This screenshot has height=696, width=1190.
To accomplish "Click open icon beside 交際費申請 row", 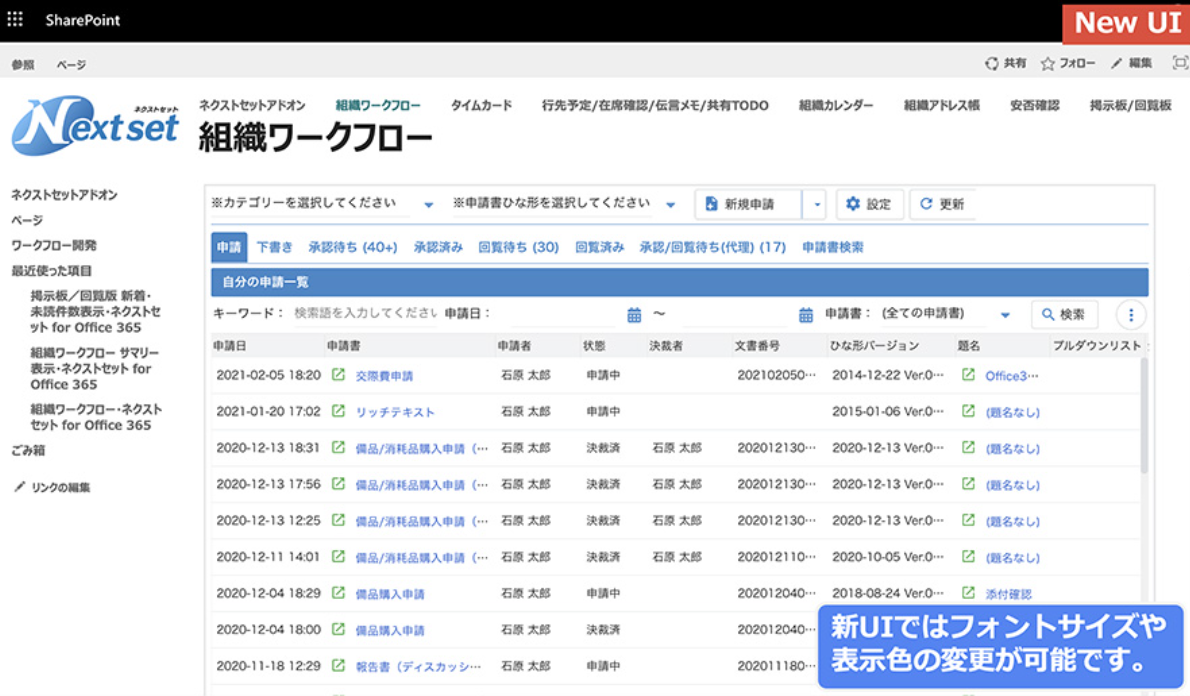I will tap(338, 376).
